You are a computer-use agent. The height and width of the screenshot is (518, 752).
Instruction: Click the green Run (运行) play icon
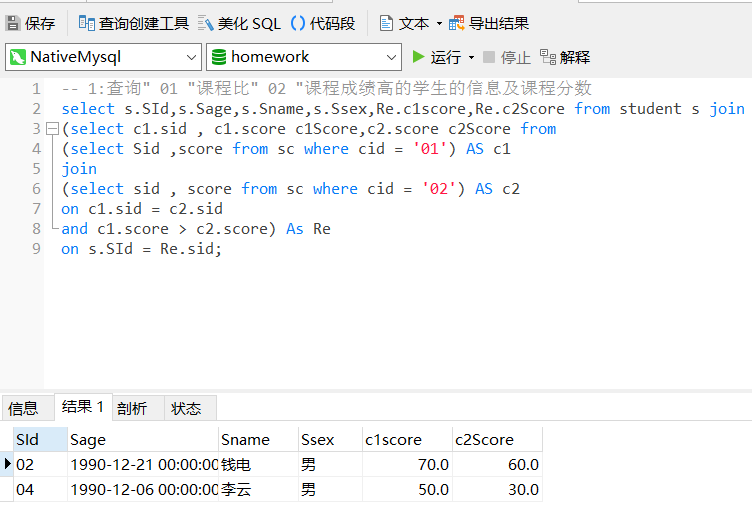(418, 57)
